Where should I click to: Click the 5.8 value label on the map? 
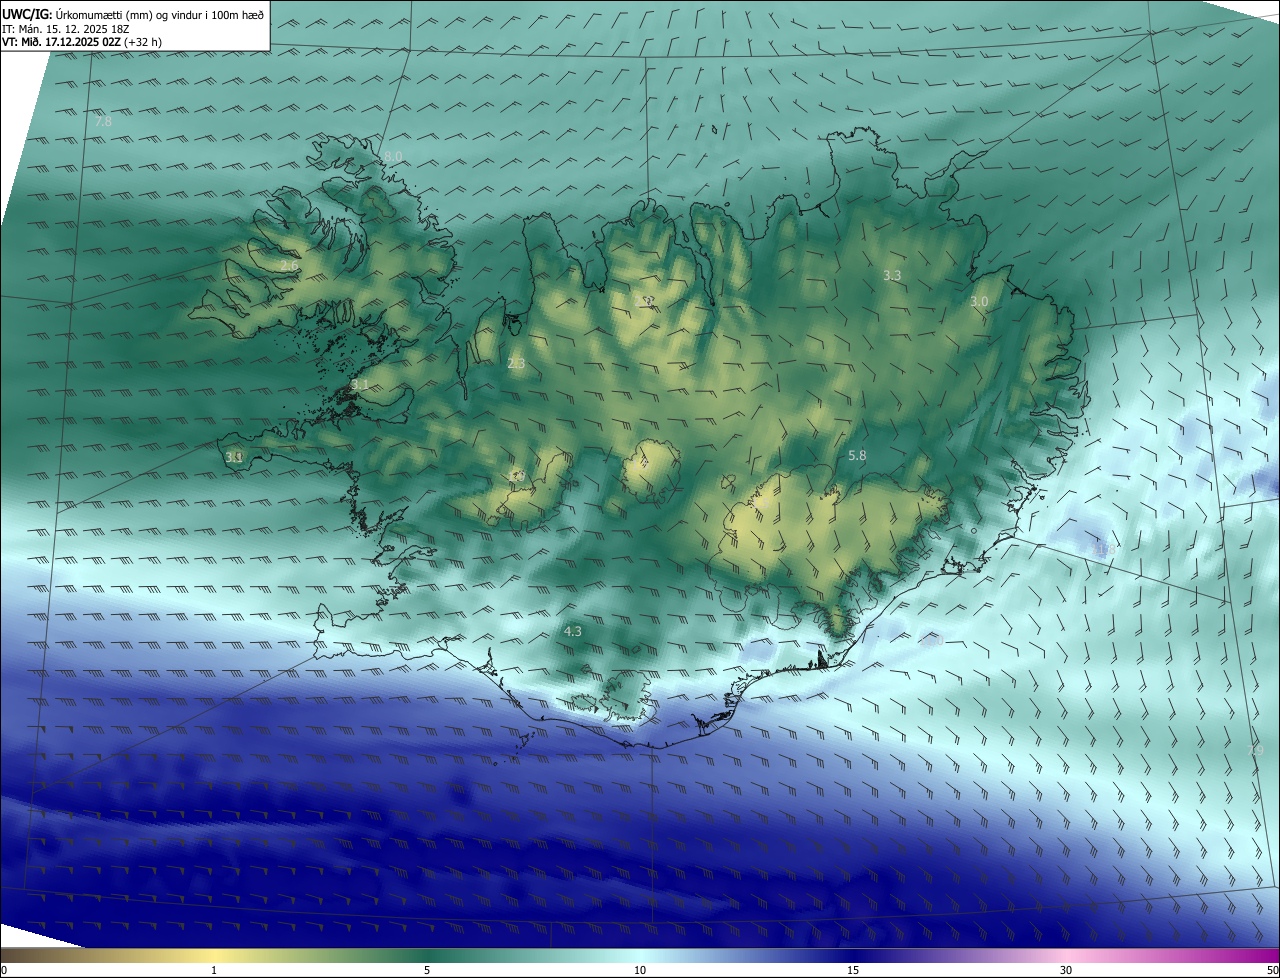pyautogui.click(x=857, y=455)
